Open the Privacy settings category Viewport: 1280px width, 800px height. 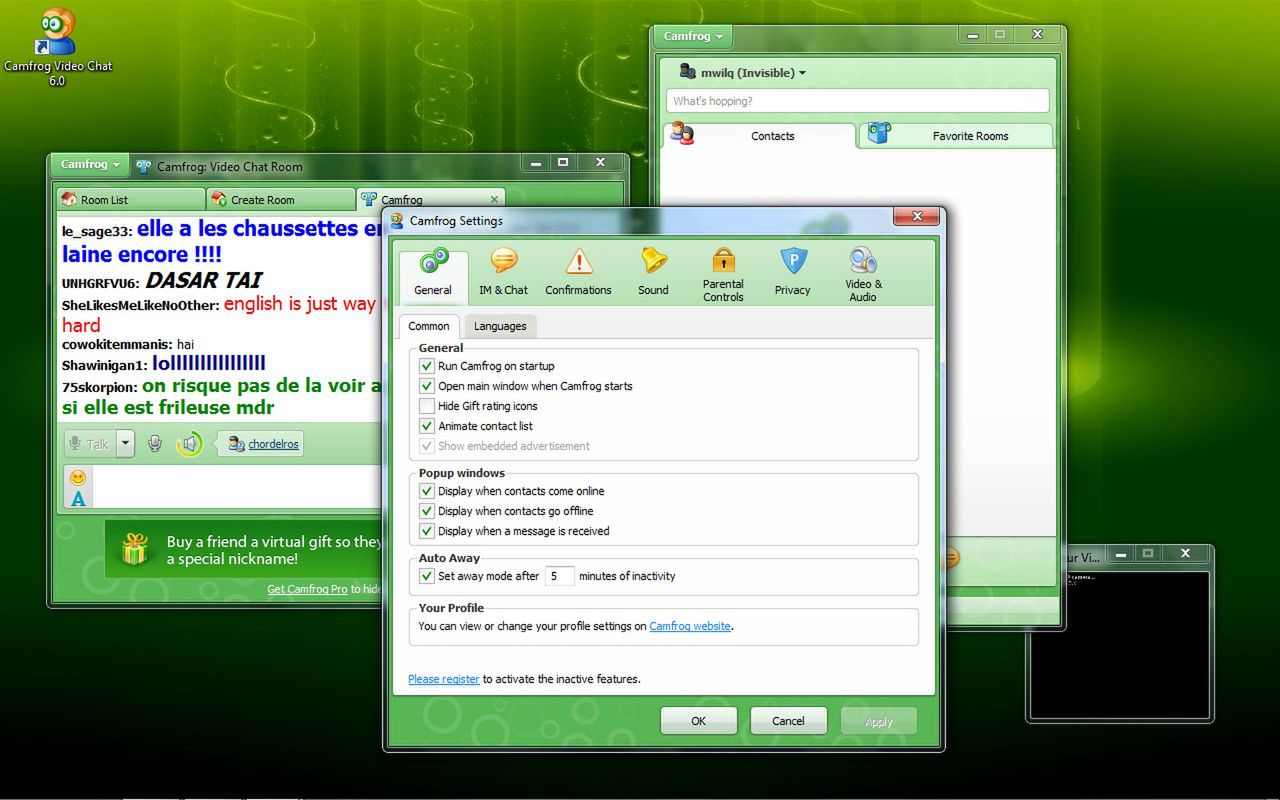(792, 274)
